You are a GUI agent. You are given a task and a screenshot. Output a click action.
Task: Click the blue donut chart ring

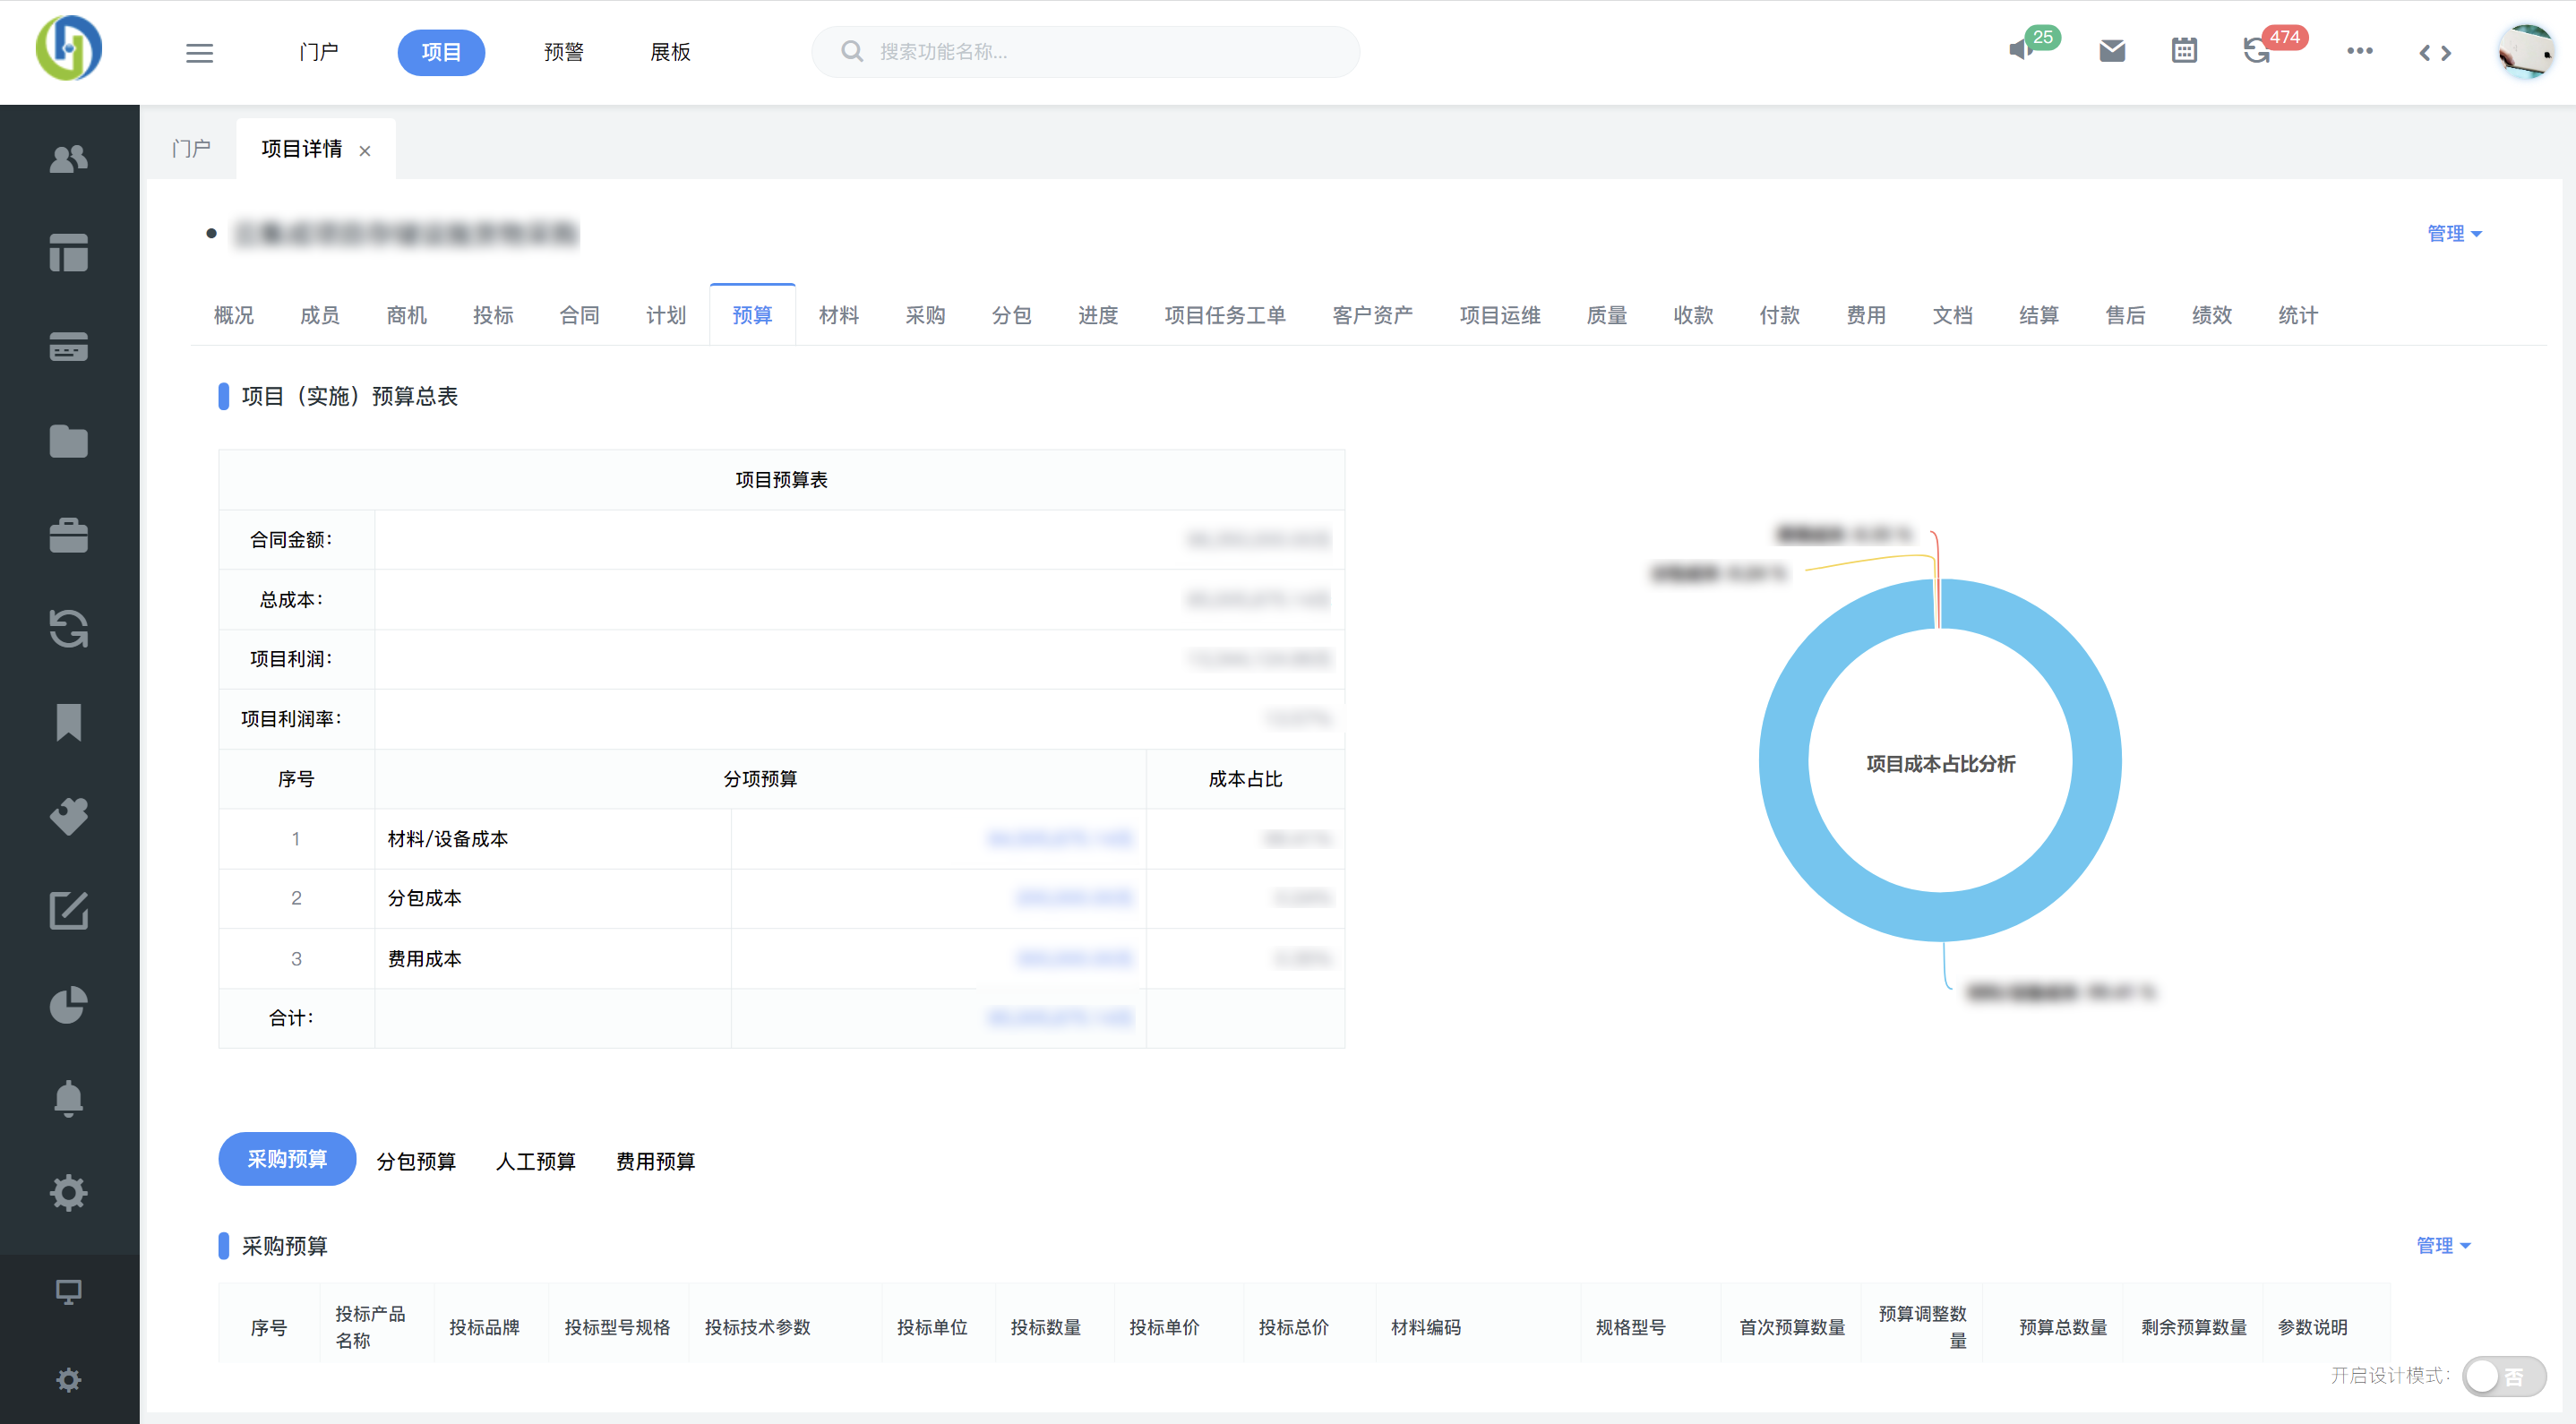click(x=1783, y=760)
